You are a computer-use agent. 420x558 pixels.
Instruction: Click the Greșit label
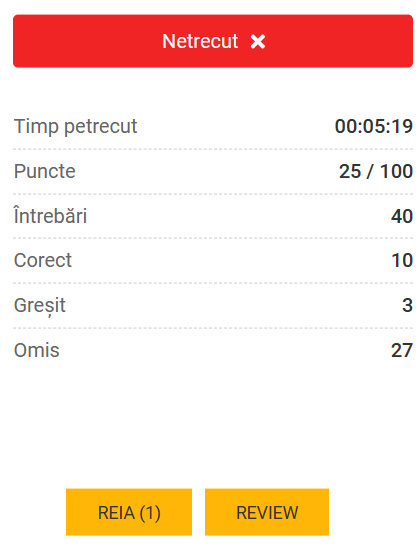40,306
